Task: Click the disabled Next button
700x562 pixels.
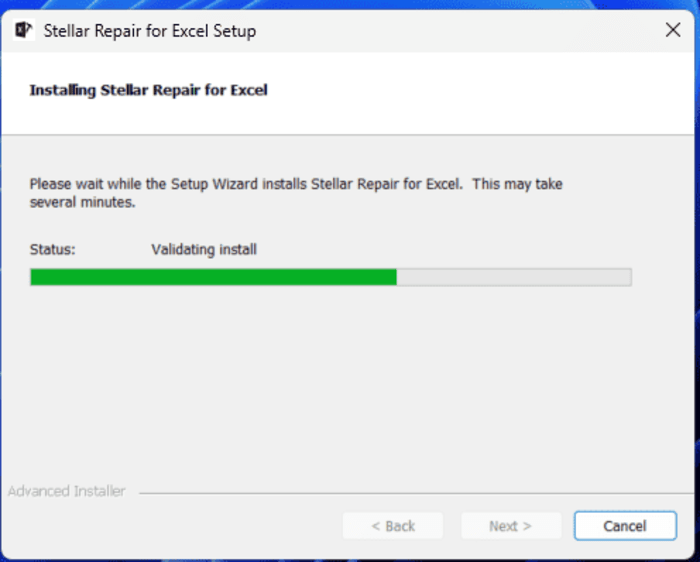Action: click(511, 526)
